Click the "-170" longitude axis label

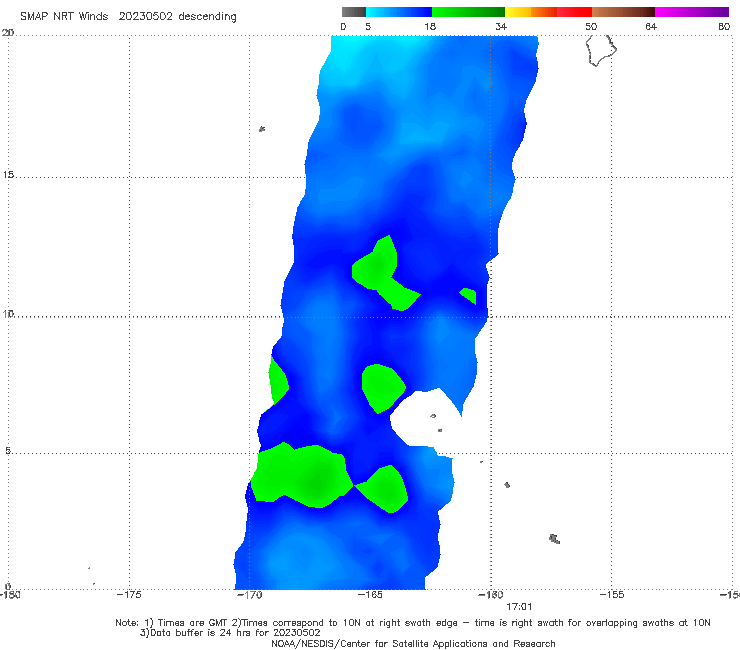pos(249,595)
